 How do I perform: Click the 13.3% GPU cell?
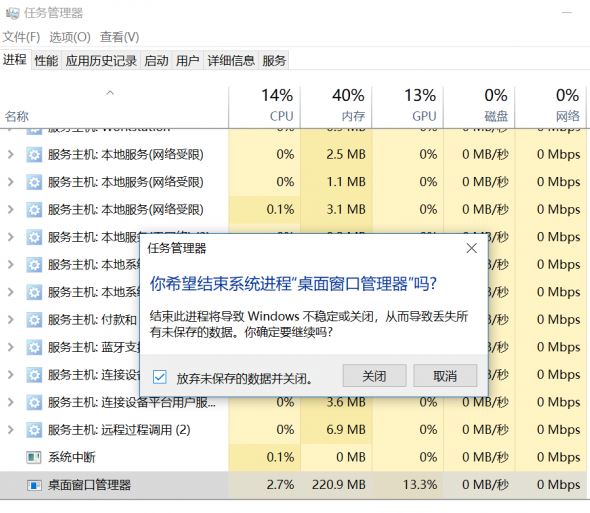point(408,485)
